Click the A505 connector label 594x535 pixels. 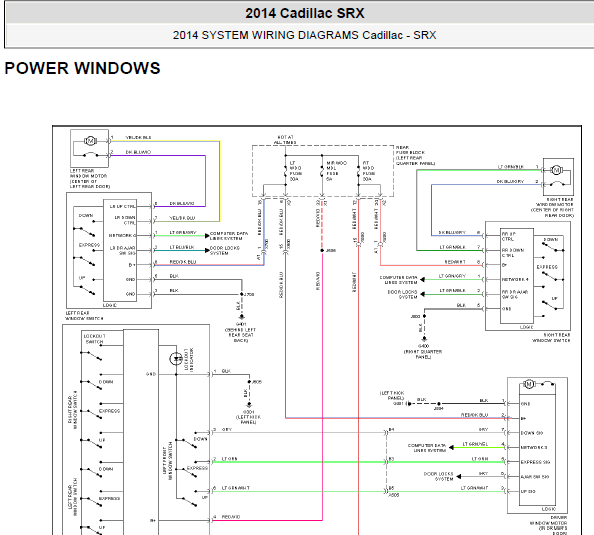coord(394,495)
